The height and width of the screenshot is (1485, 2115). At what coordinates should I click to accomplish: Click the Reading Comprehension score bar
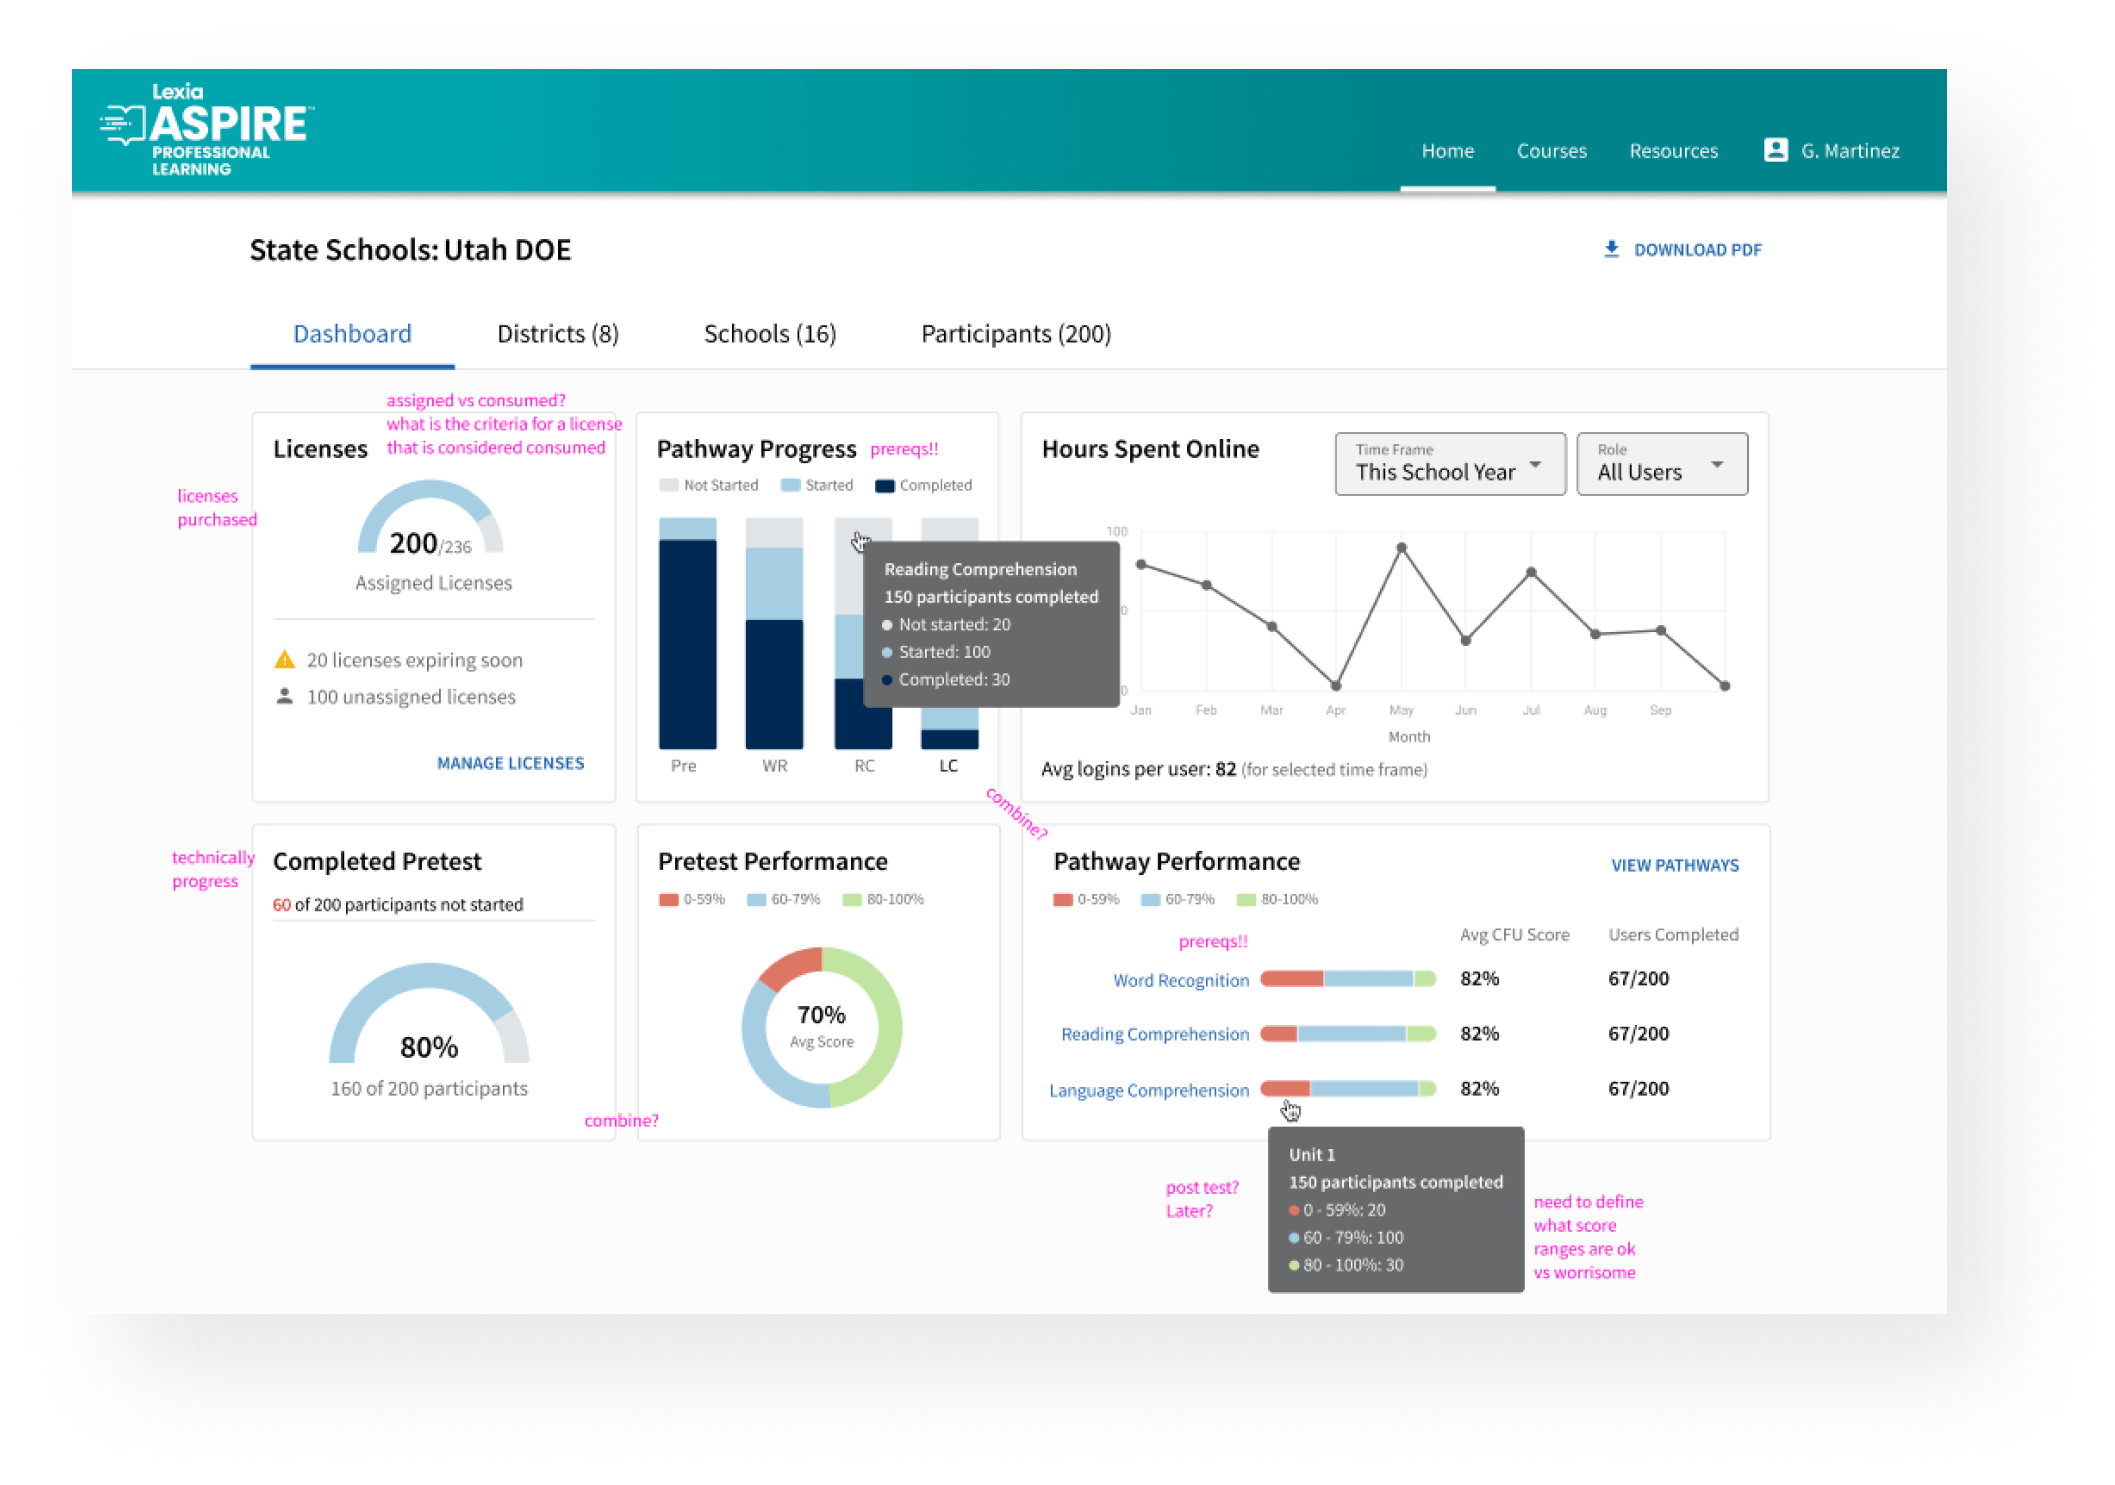click(1348, 1034)
